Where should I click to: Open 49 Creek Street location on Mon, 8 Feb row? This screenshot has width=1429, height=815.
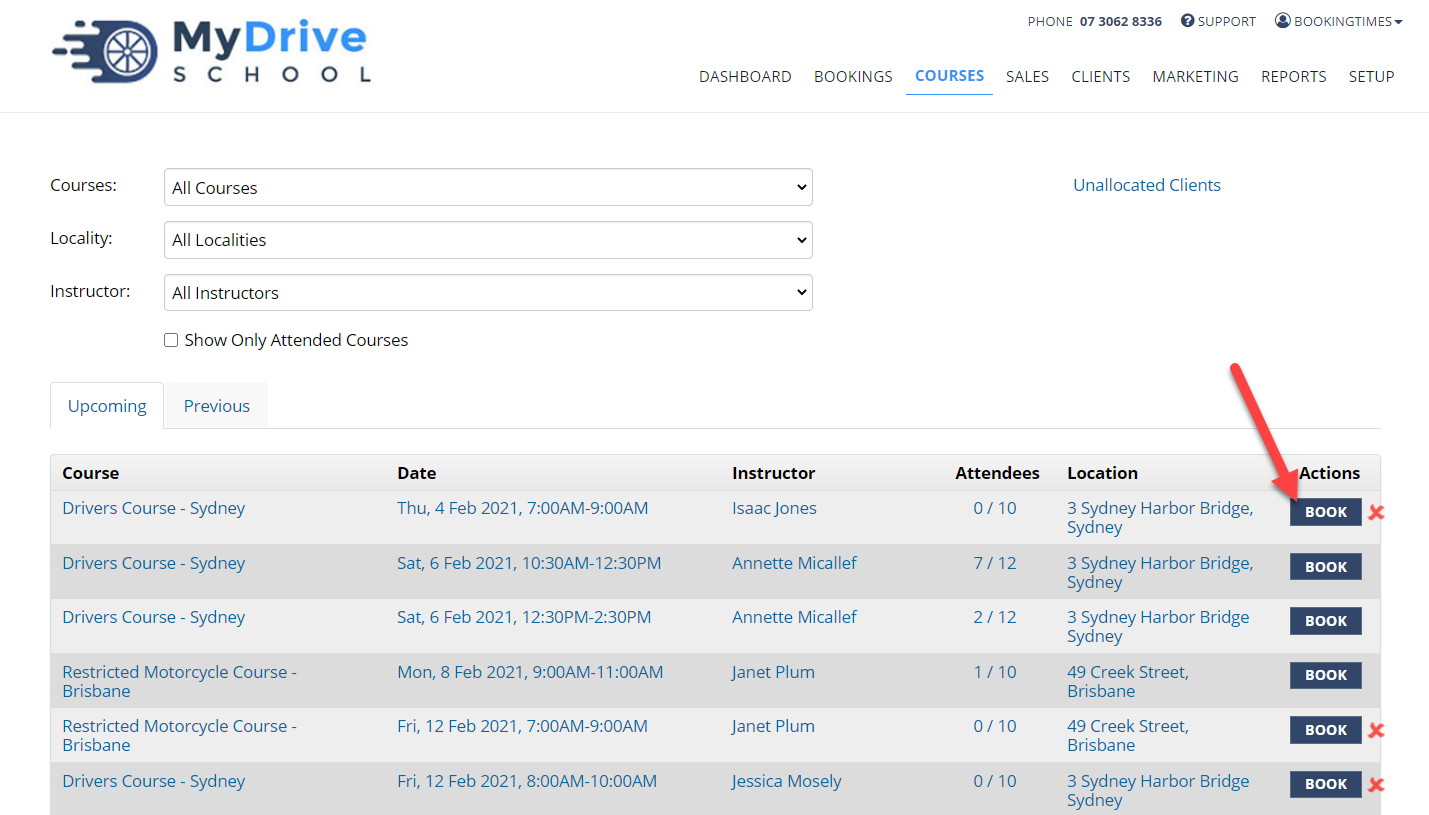[1128, 681]
